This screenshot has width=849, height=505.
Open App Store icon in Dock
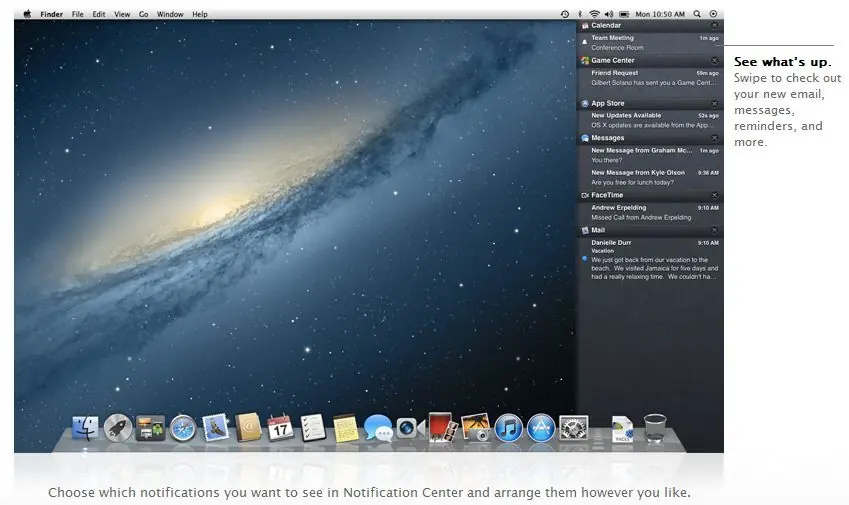click(x=541, y=428)
